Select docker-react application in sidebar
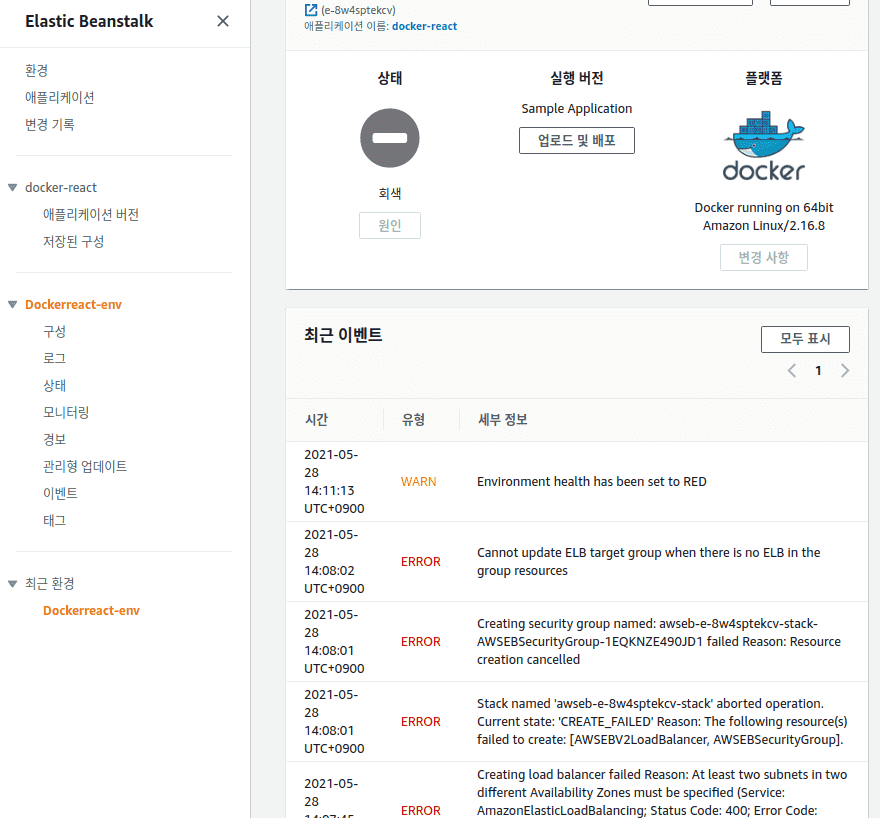The width and height of the screenshot is (880, 818). [61, 187]
